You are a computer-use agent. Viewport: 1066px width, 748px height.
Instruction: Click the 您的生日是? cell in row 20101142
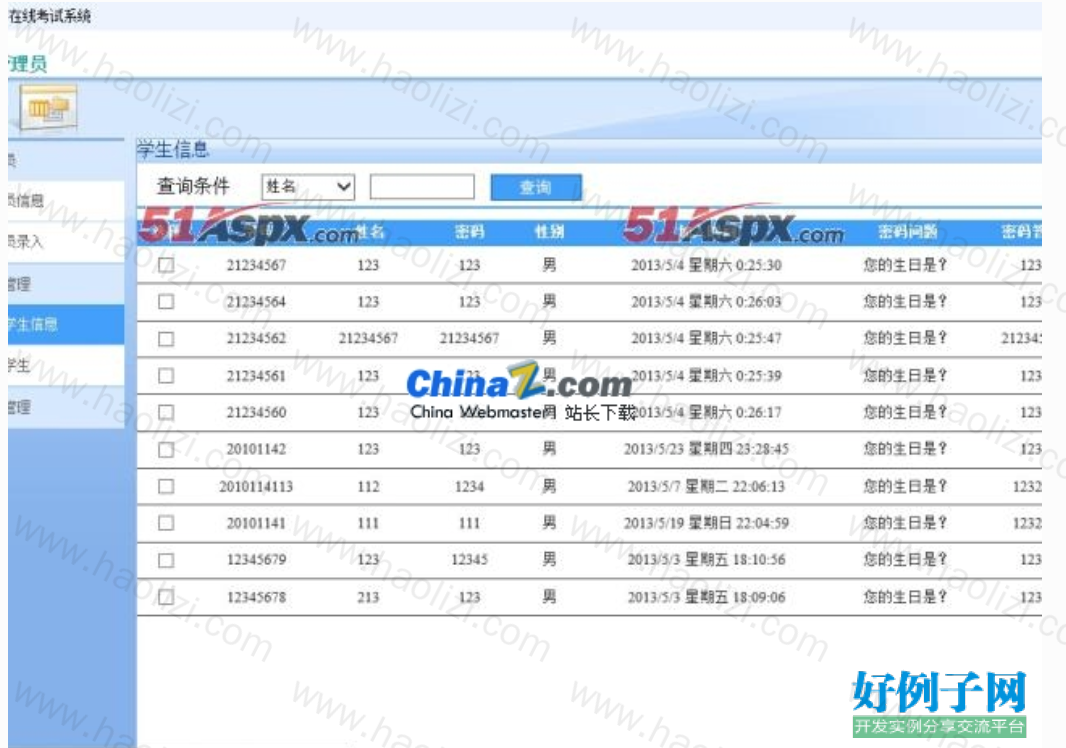click(905, 449)
